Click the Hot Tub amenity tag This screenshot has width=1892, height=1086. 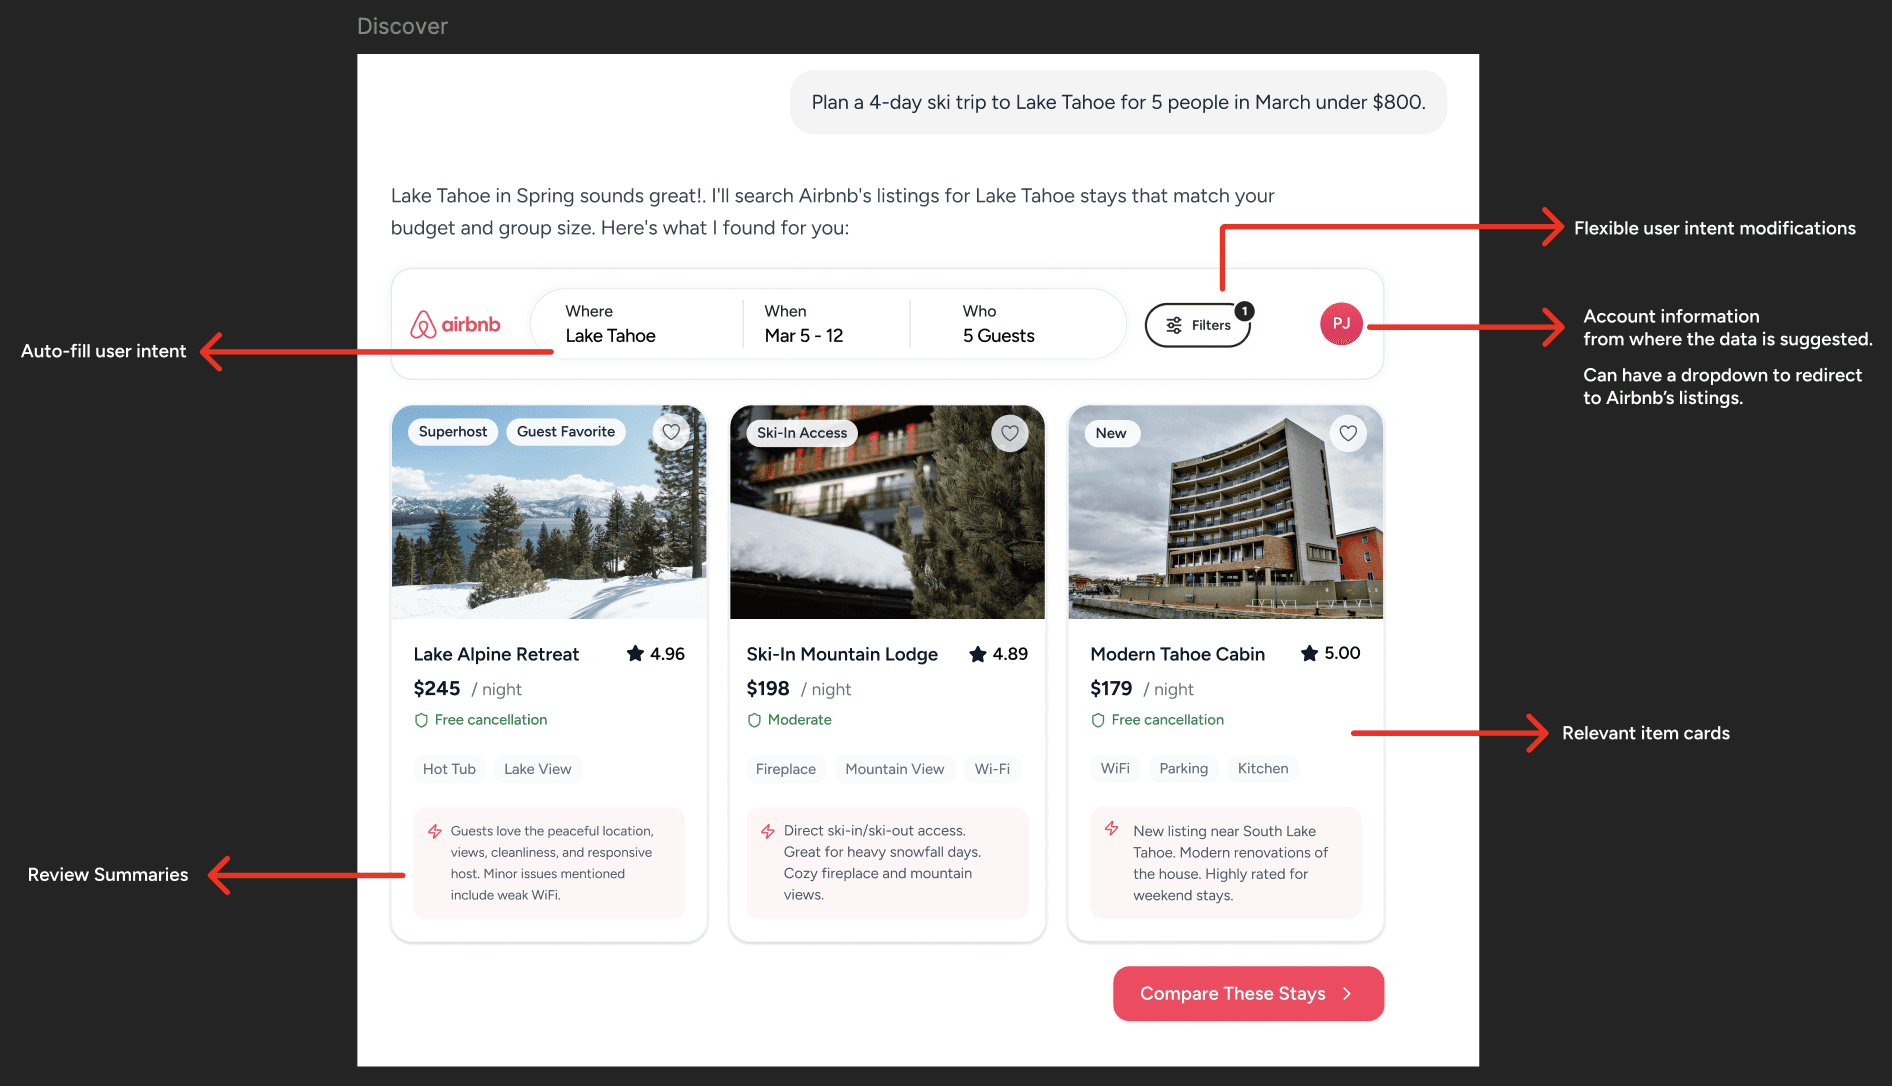pyautogui.click(x=449, y=769)
